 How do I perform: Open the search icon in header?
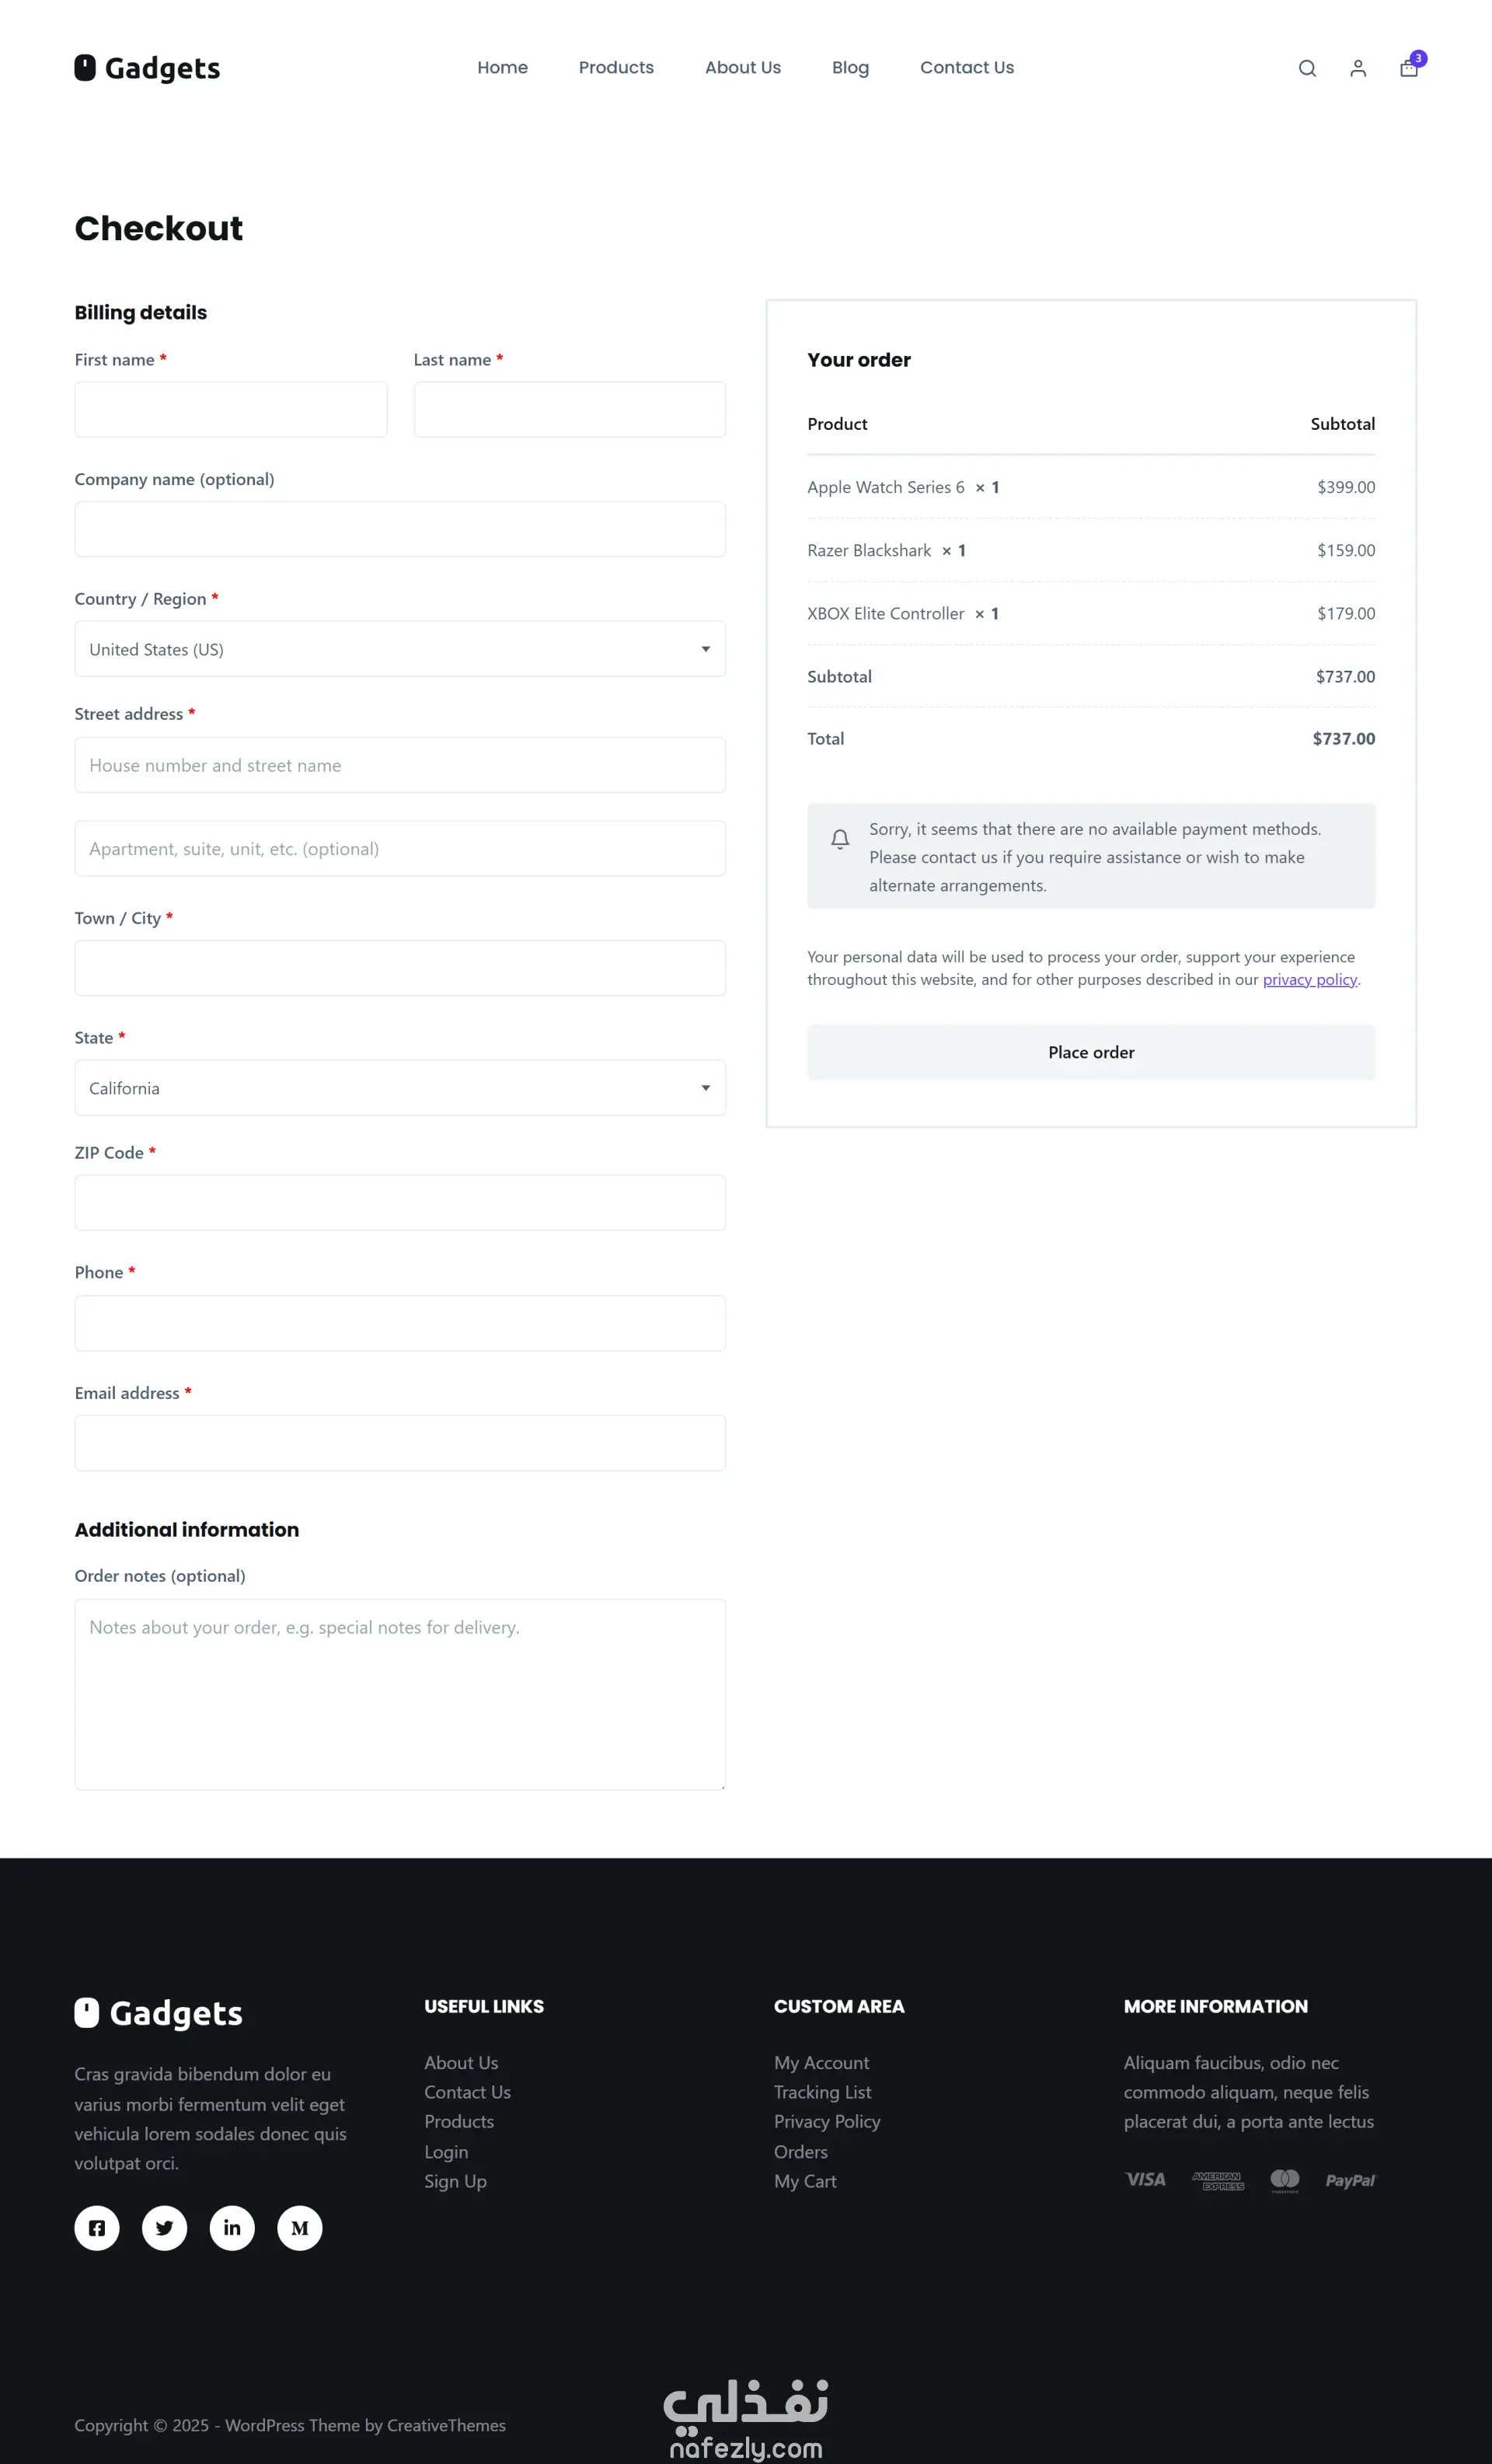tap(1307, 68)
